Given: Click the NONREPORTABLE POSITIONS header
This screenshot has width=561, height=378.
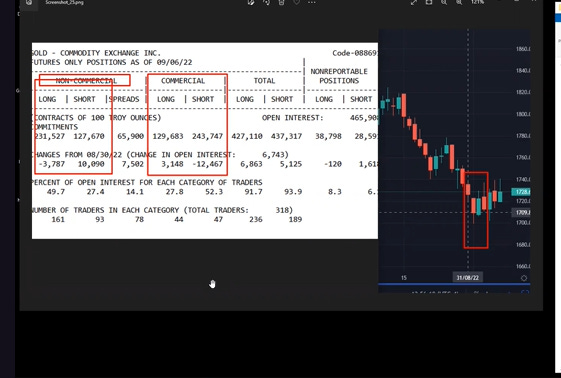Looking at the screenshot, I should [x=339, y=76].
